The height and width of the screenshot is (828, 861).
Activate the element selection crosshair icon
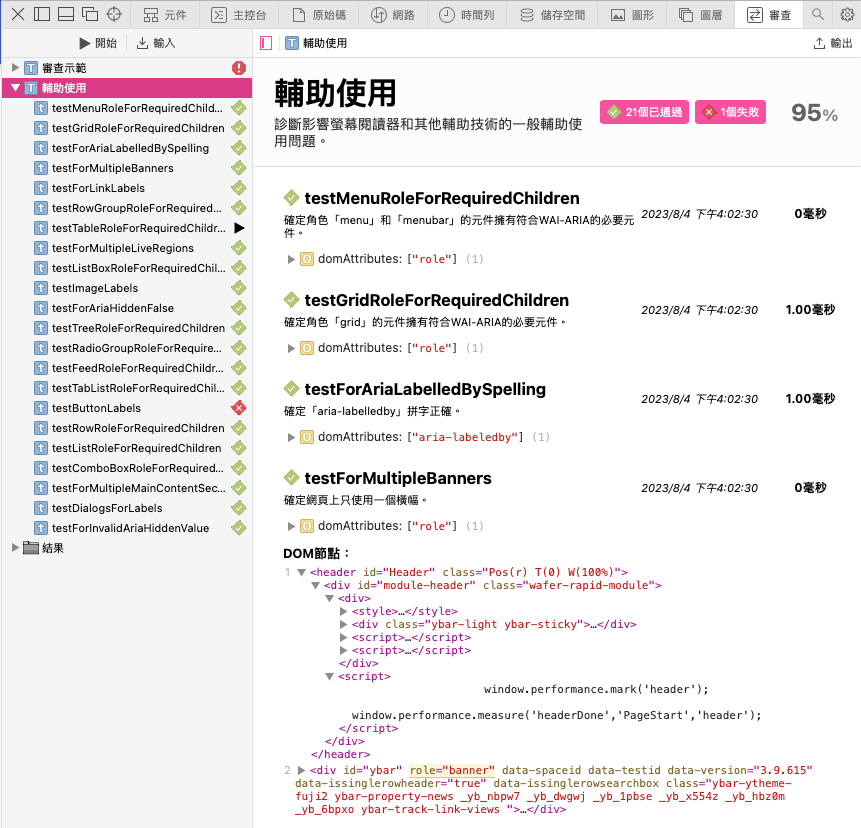pos(114,14)
